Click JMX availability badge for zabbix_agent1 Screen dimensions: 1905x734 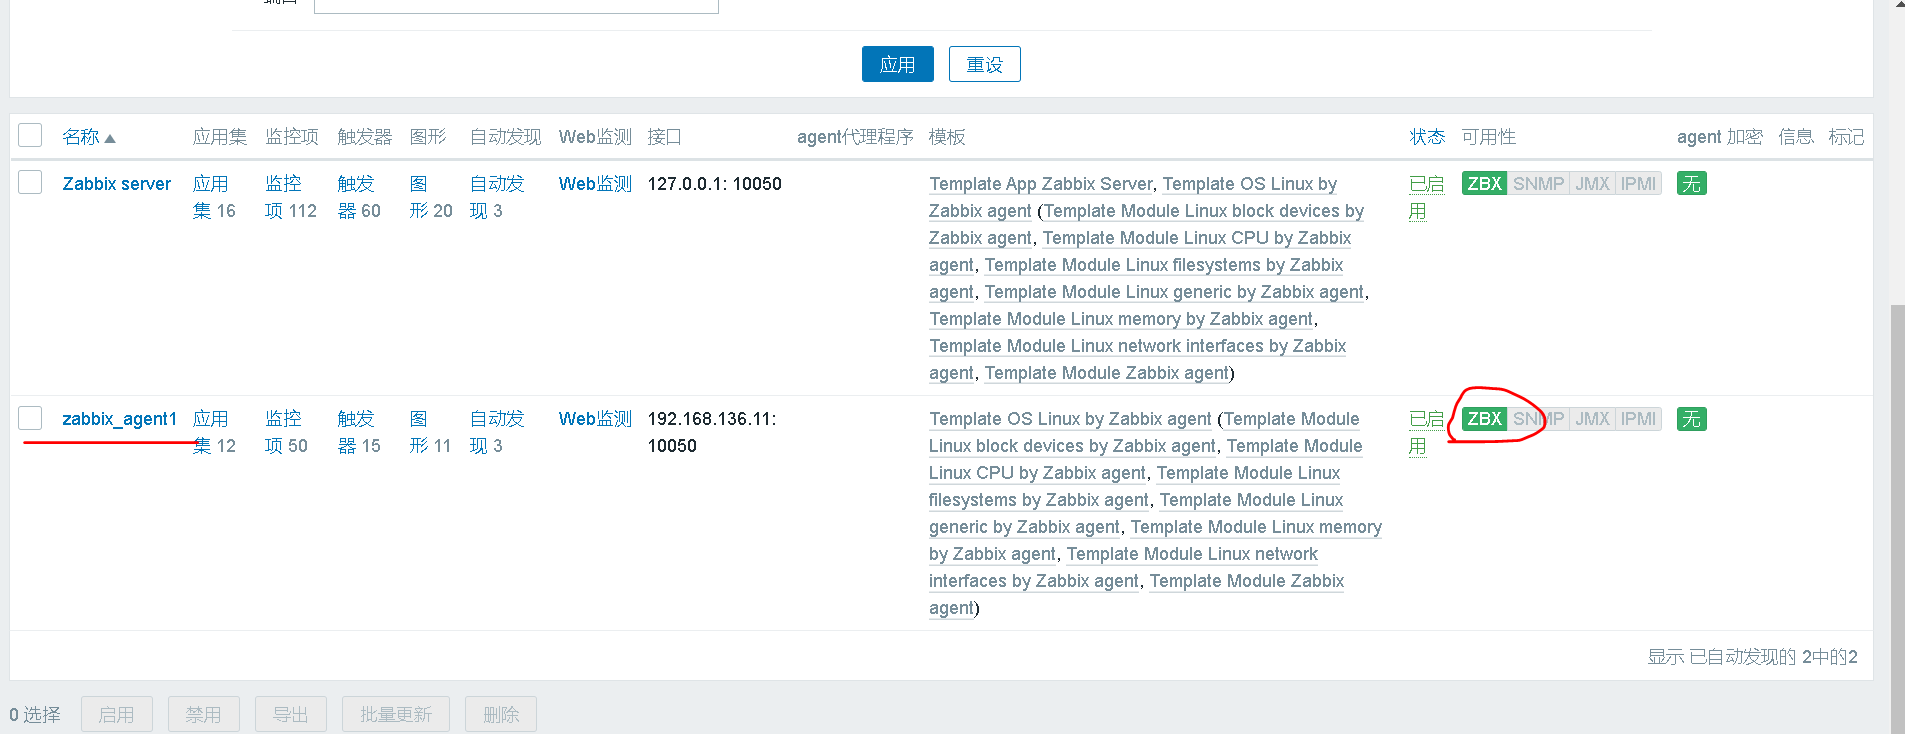pos(1592,419)
